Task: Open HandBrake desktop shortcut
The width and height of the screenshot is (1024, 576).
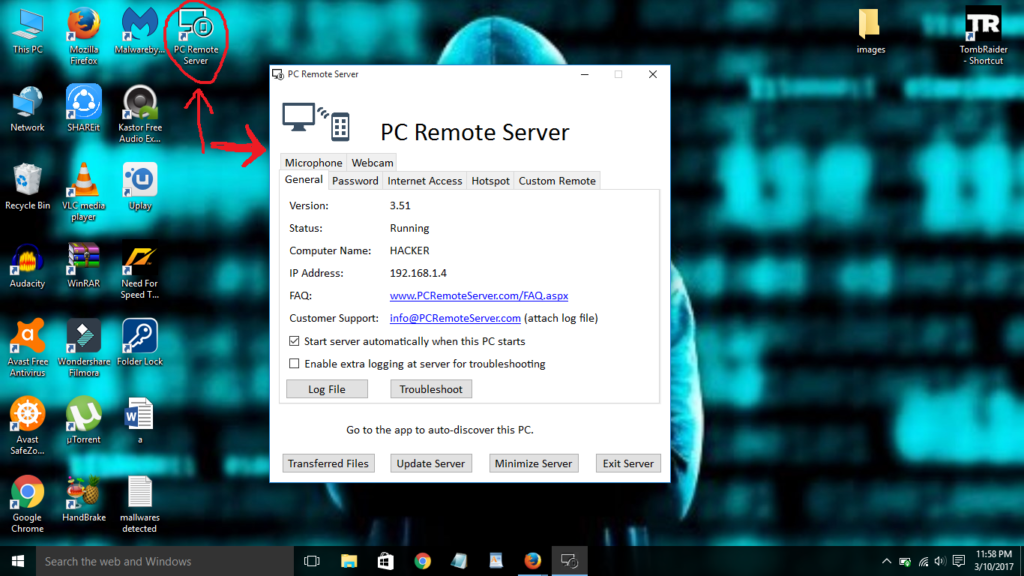Action: pos(84,499)
